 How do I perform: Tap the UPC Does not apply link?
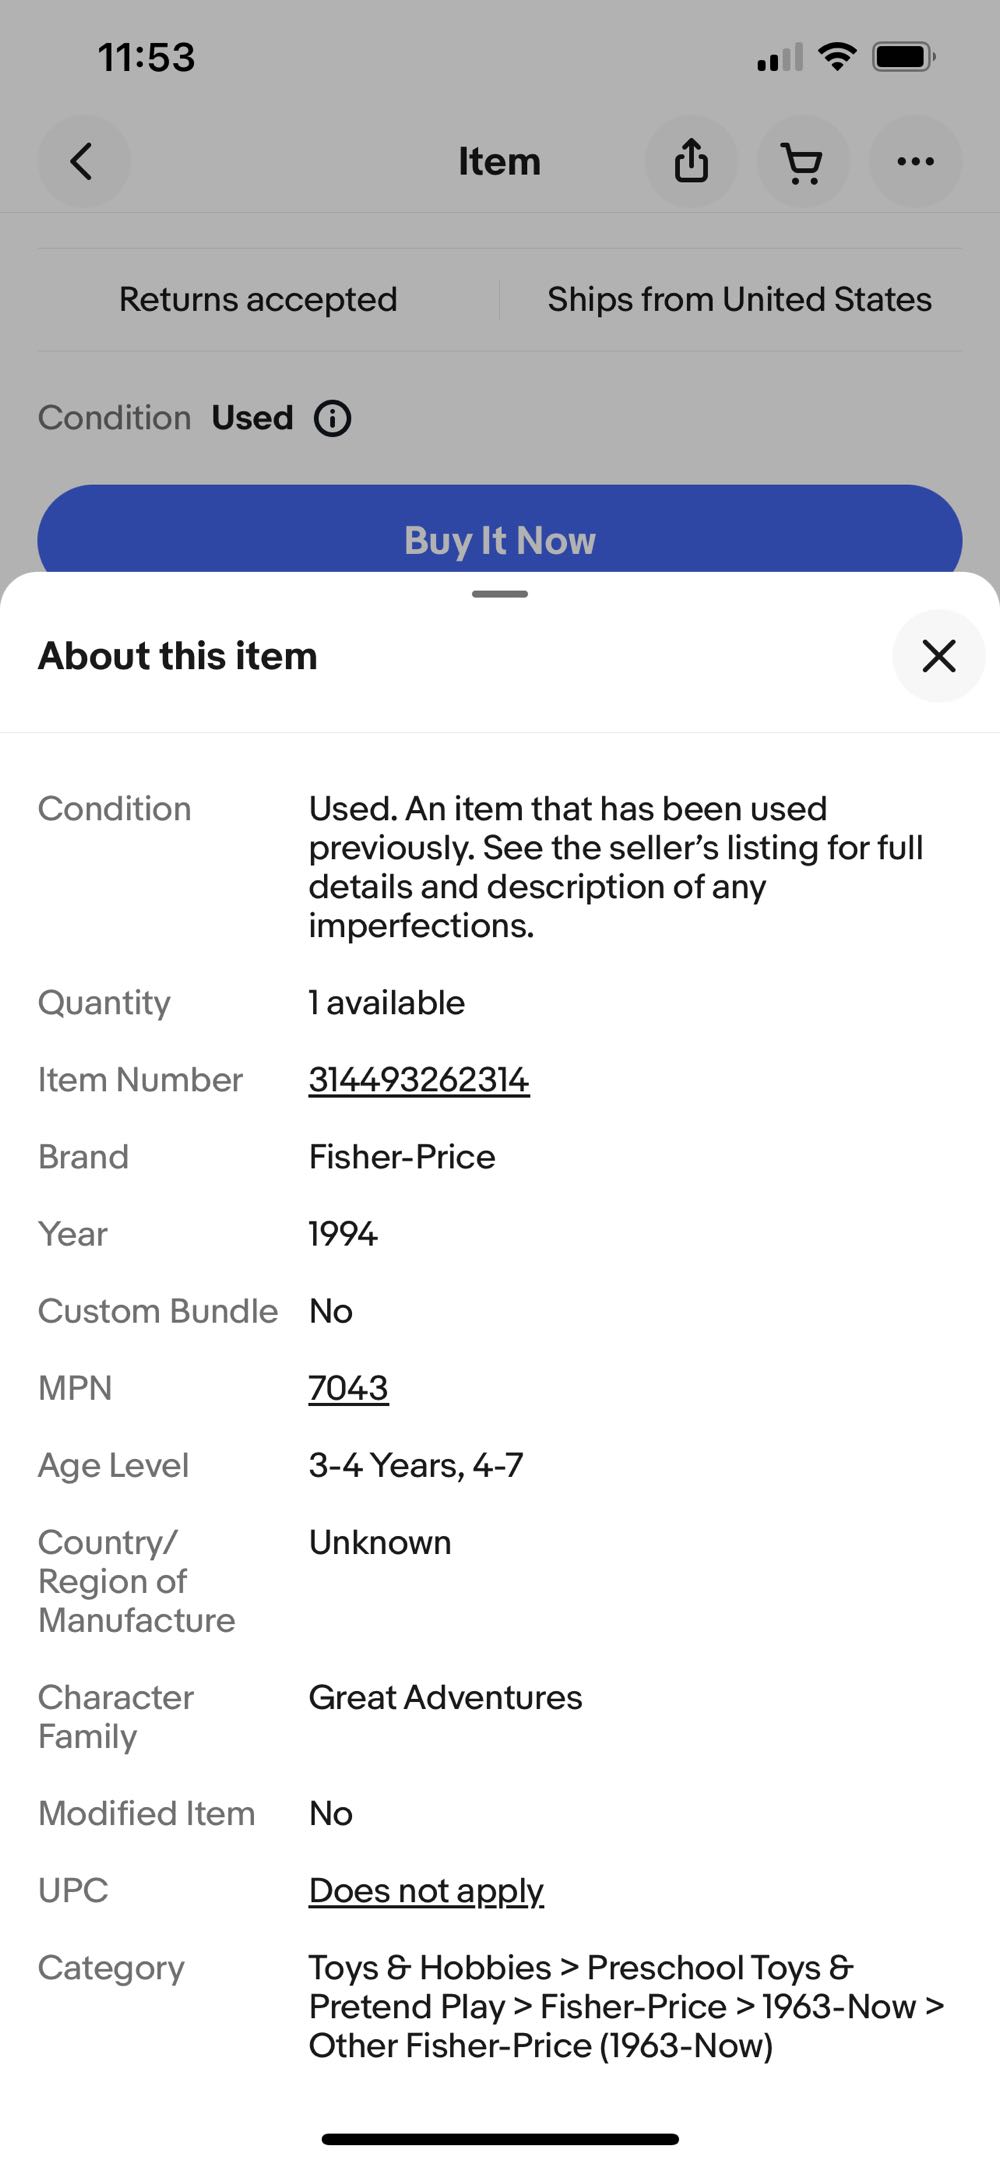pos(426,1890)
